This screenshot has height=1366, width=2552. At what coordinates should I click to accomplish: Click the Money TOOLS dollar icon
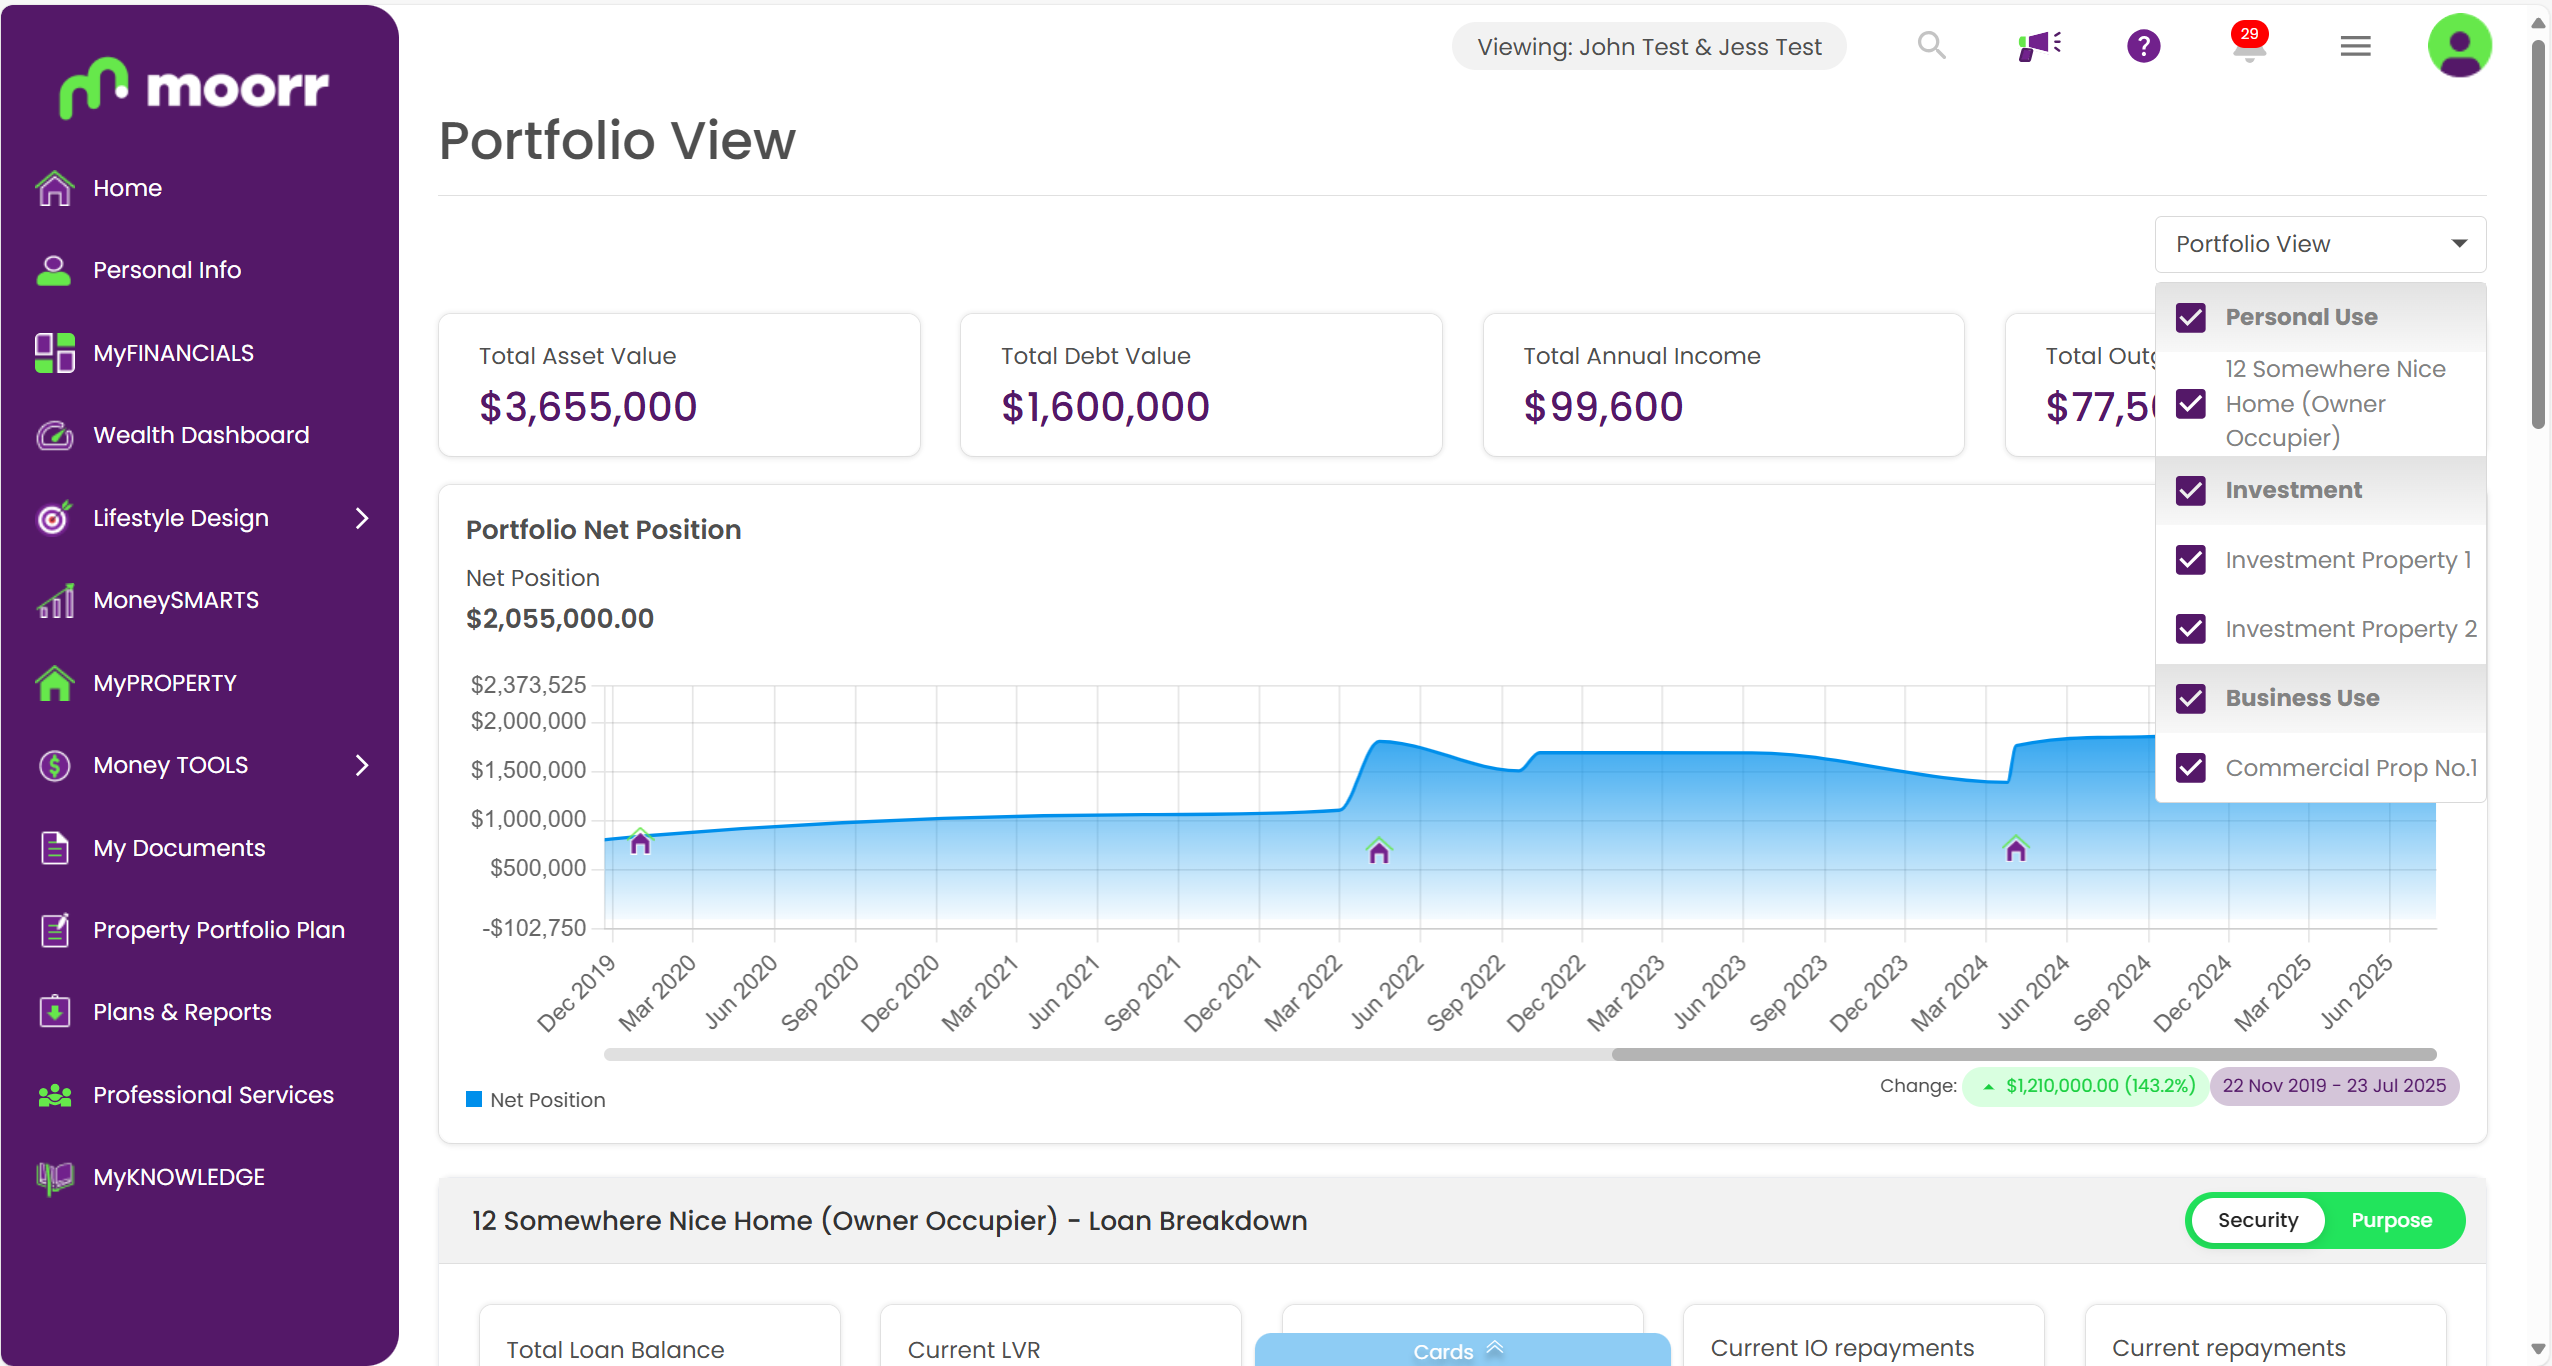tap(54, 765)
